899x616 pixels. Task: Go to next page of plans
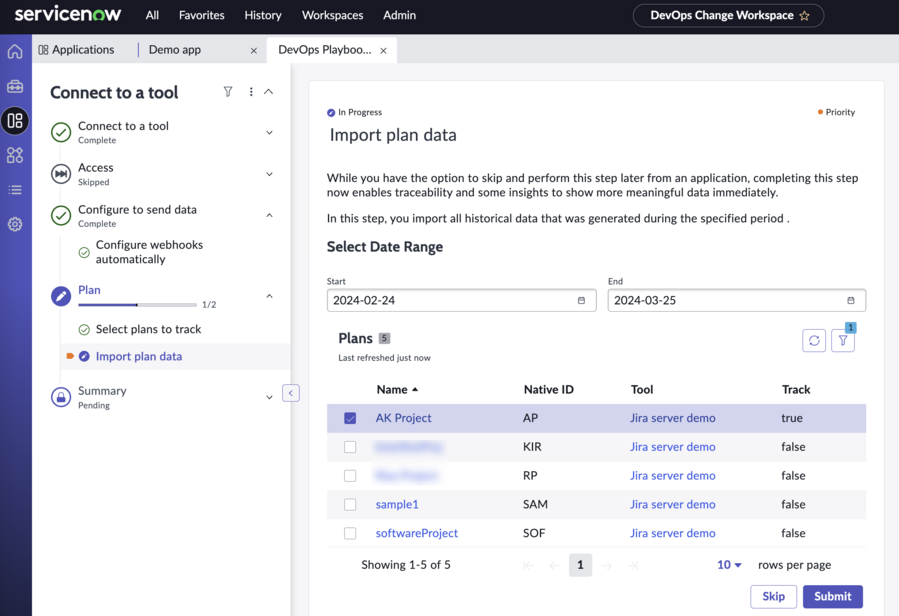pyautogui.click(x=607, y=566)
